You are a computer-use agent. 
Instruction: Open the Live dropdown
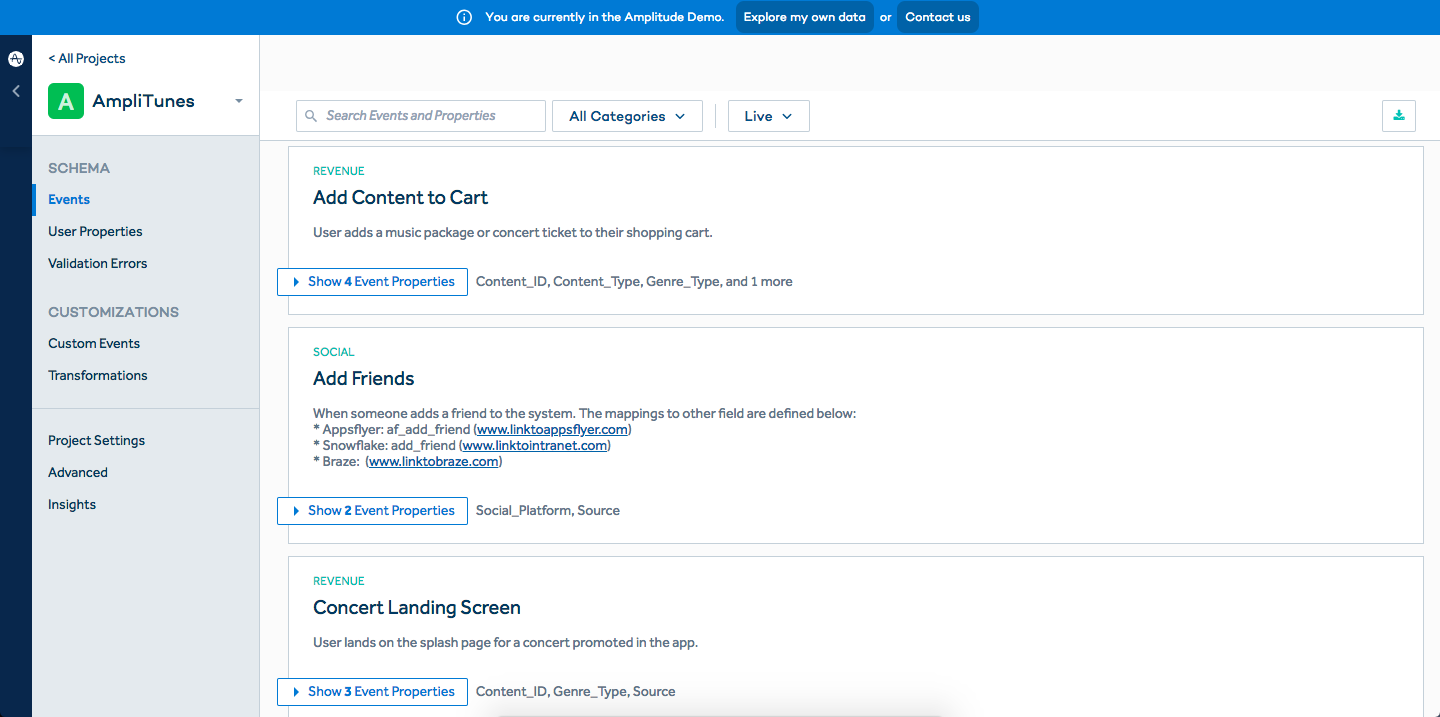(768, 116)
